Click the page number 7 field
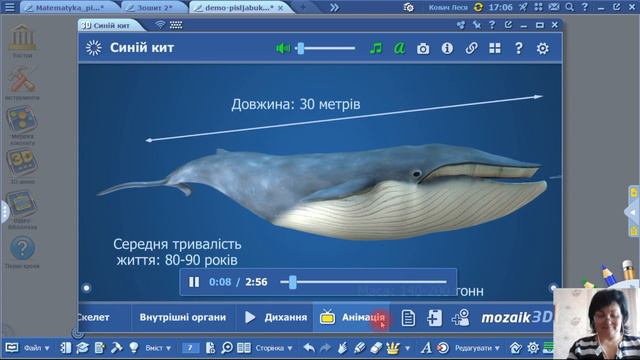Image resolution: width=640 pixels, height=360 pixels. 190,348
